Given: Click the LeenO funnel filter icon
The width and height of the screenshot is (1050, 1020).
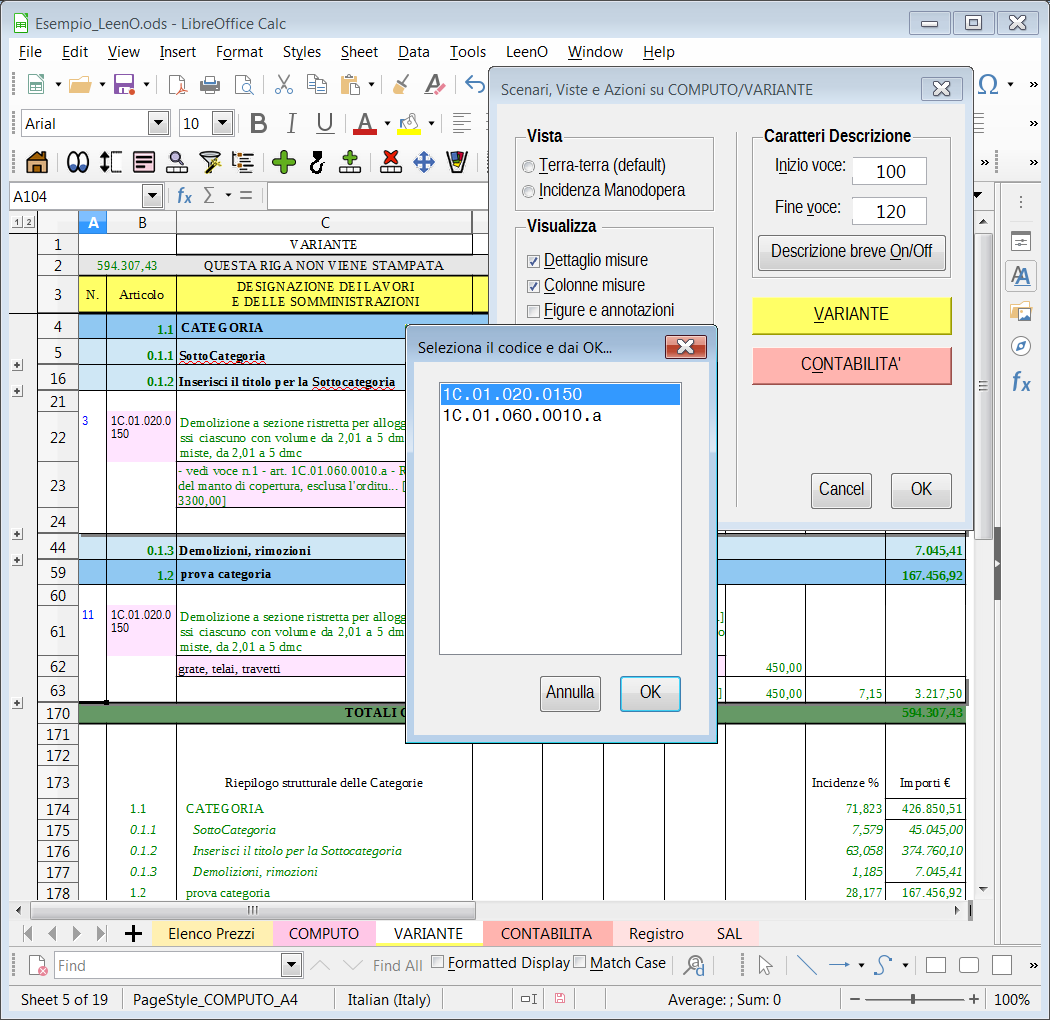Looking at the screenshot, I should tap(210, 162).
